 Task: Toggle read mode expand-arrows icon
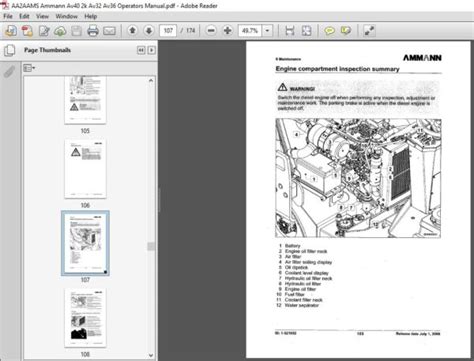[x=369, y=31]
